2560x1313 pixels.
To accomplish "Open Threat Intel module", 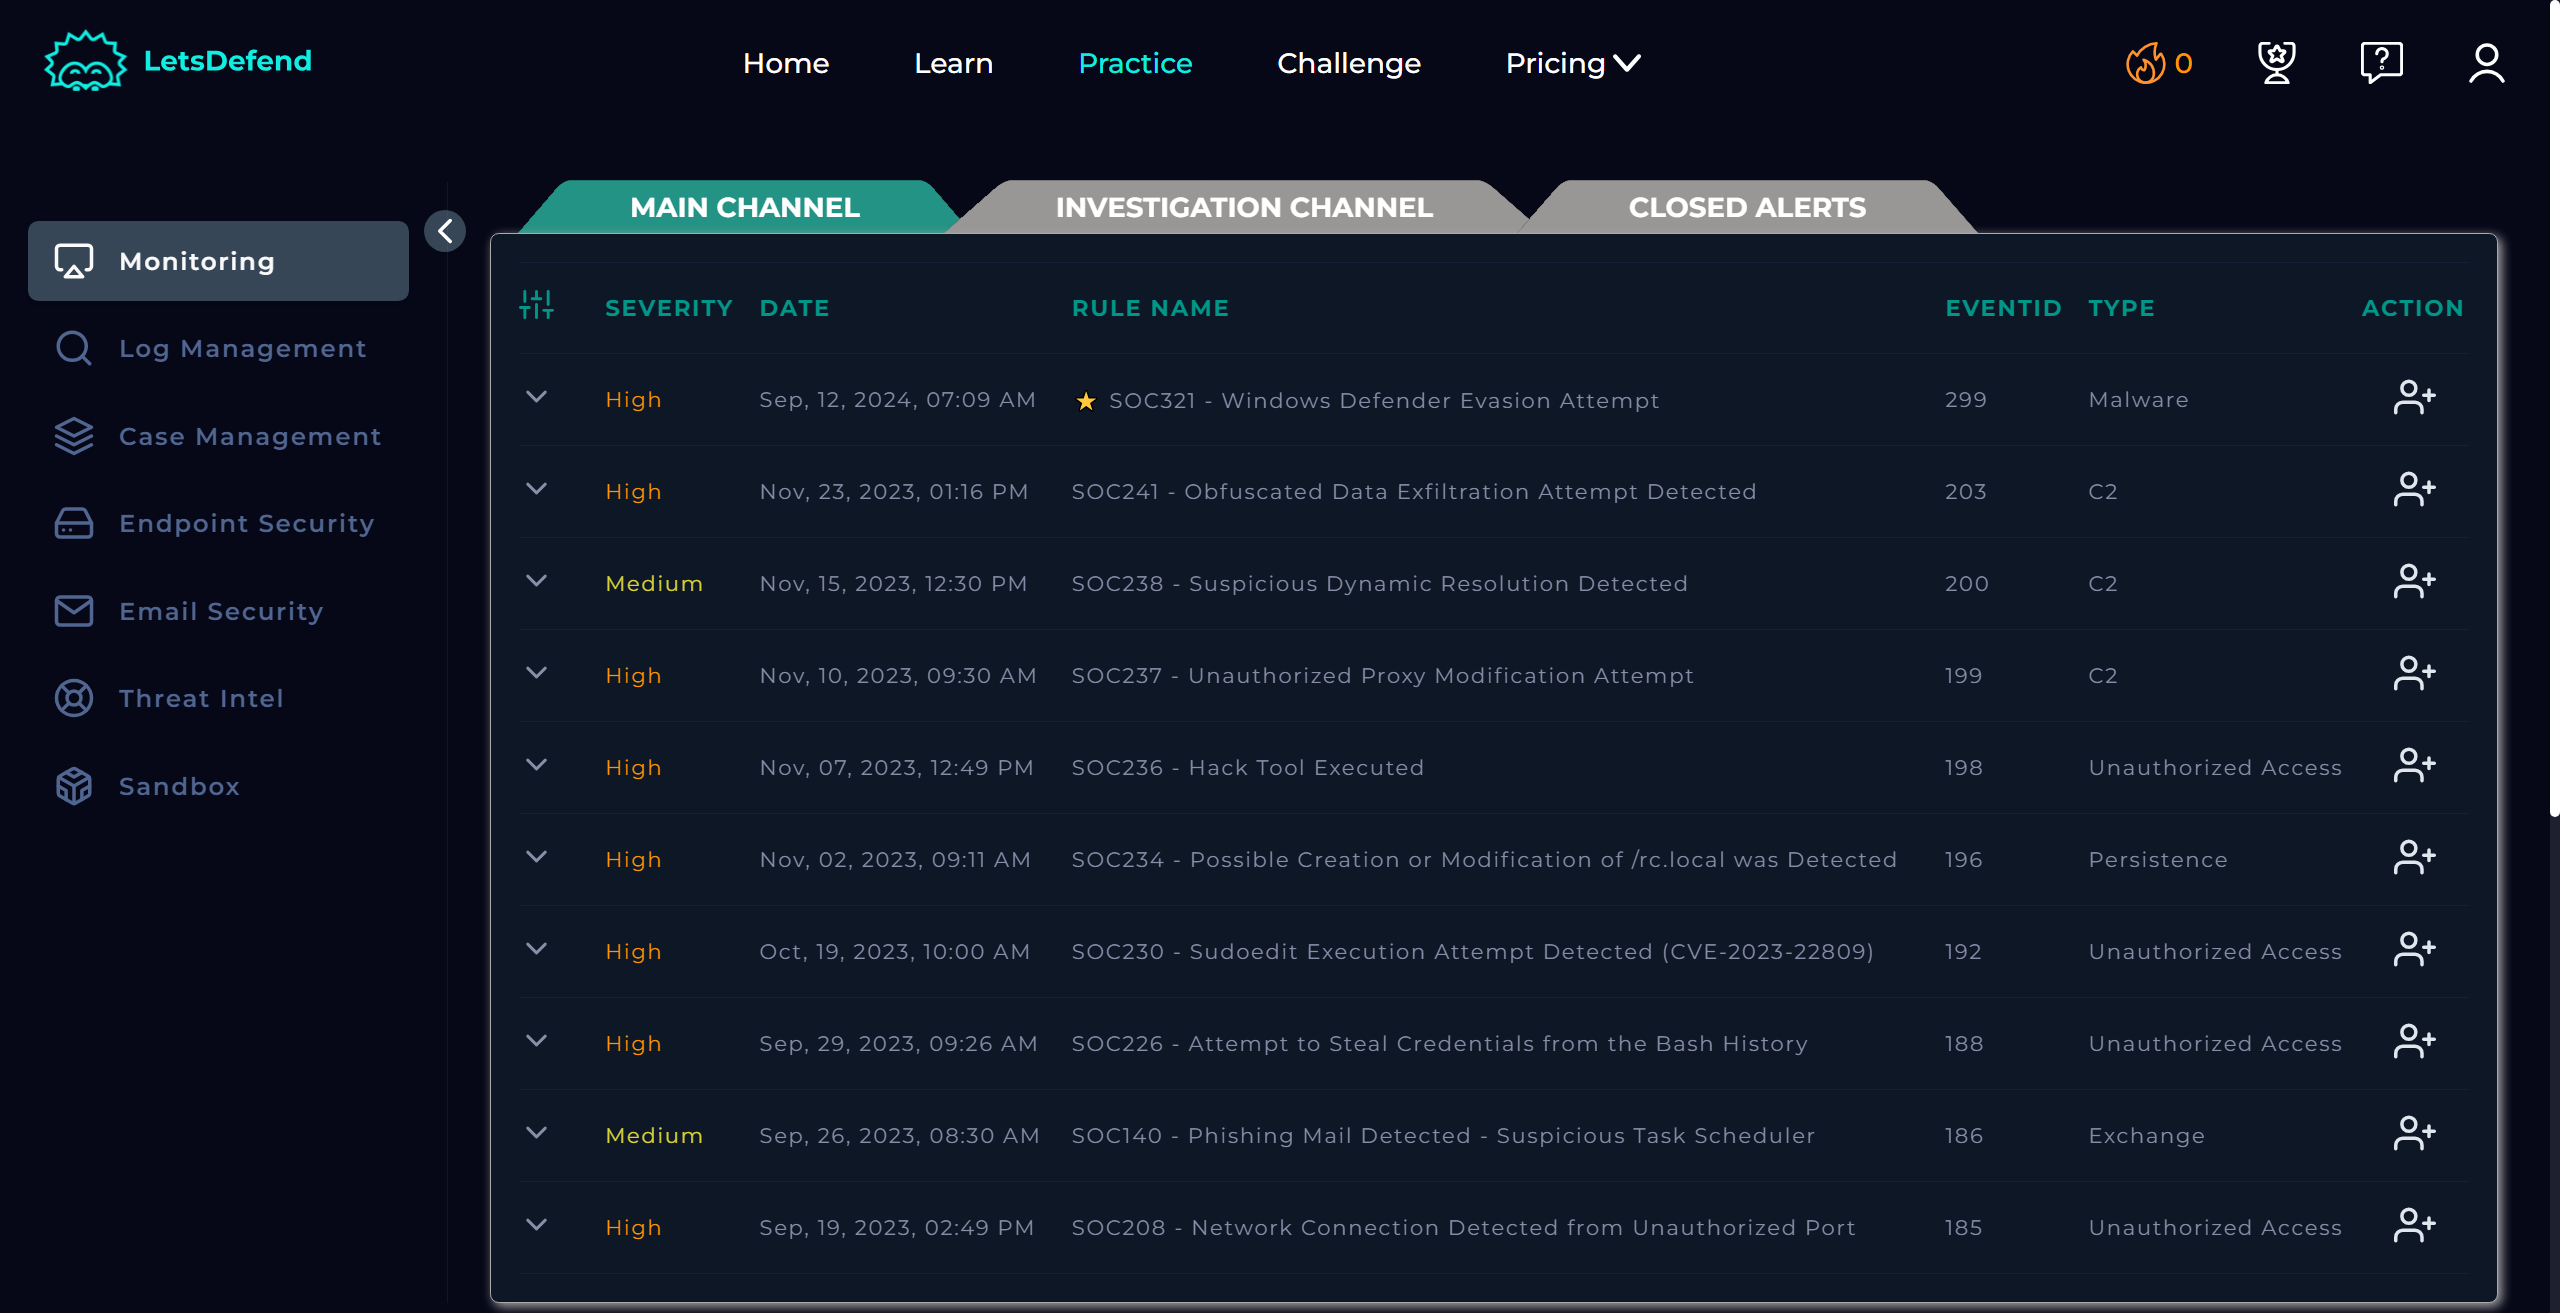I will (203, 697).
